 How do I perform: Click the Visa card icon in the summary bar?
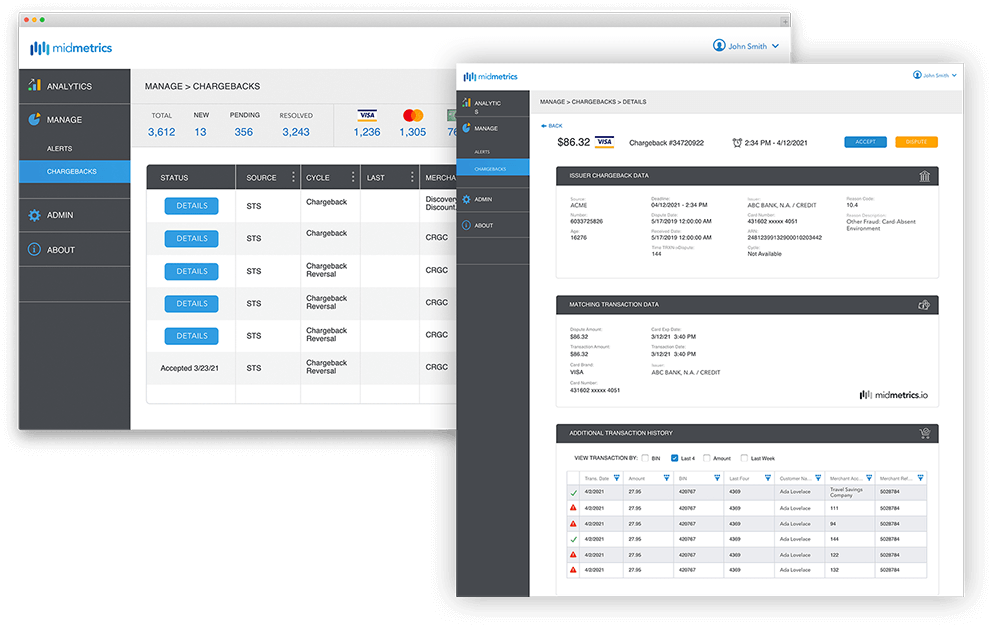(366, 115)
